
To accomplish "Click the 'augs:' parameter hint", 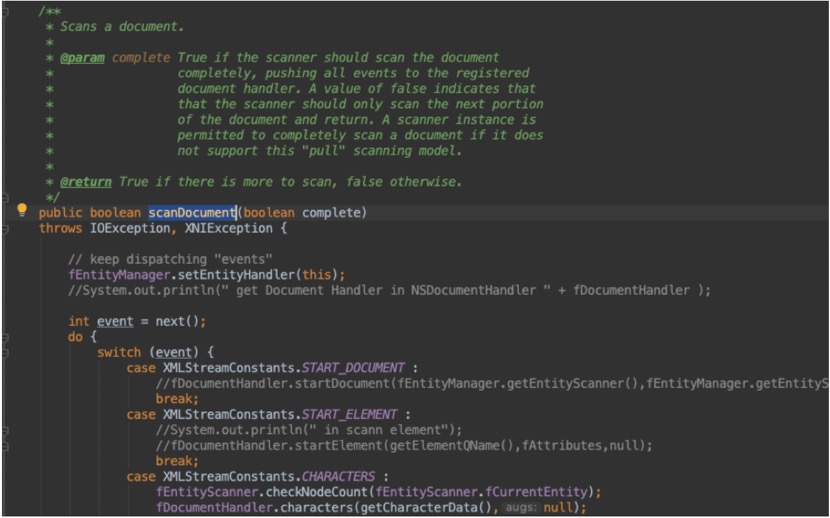I will coord(522,508).
